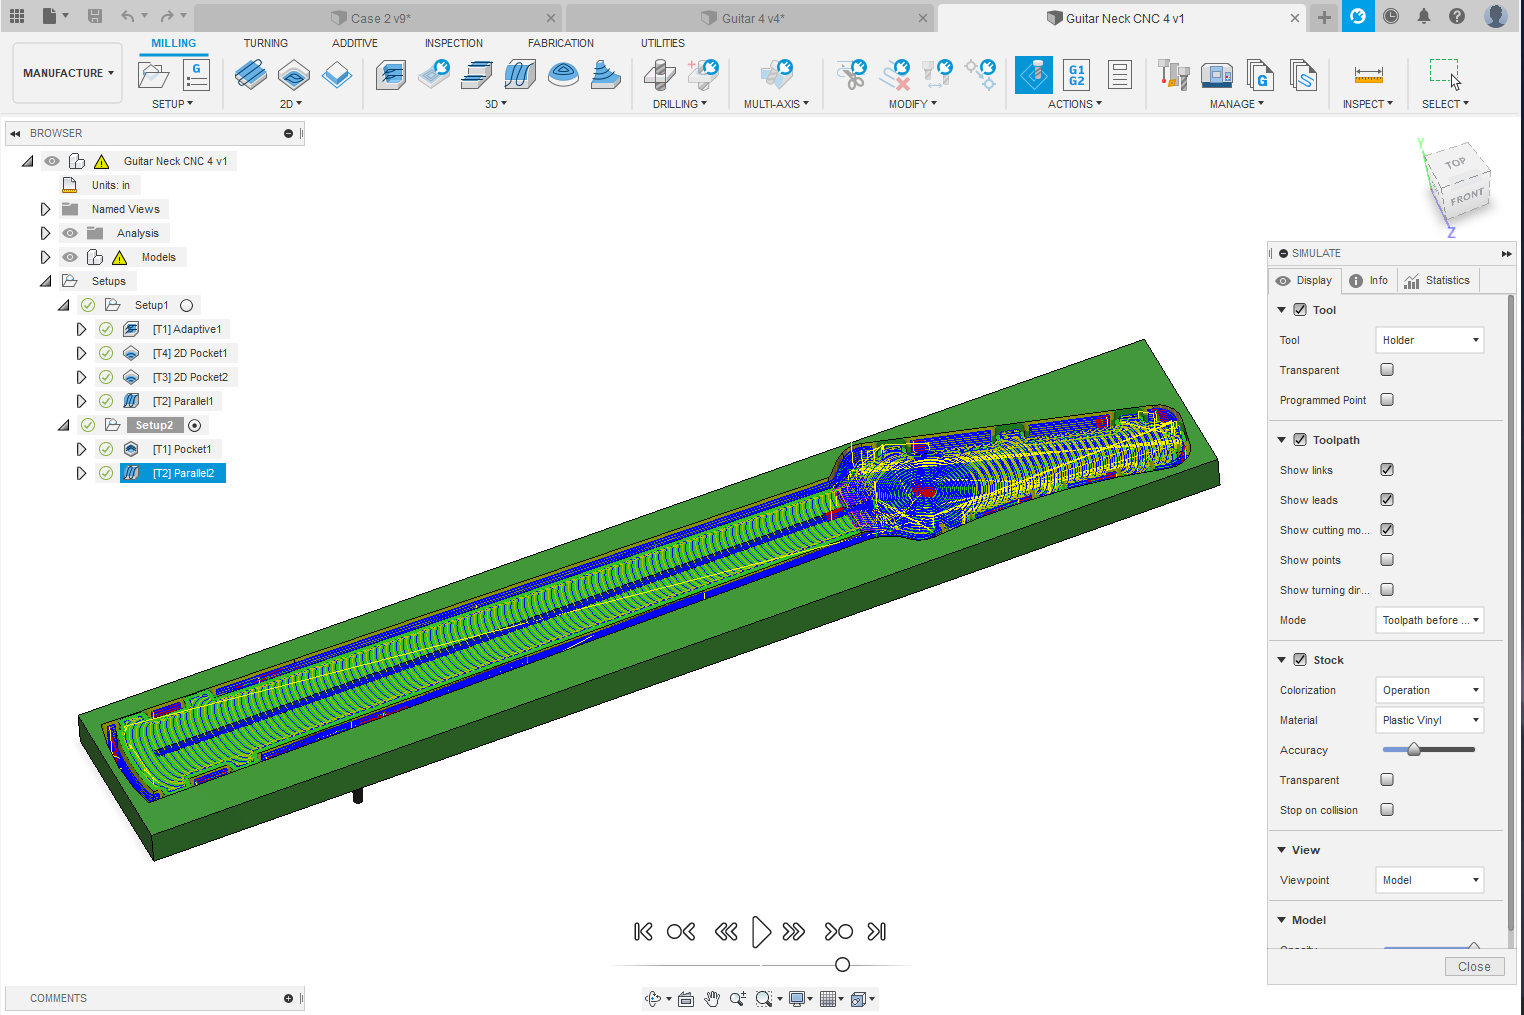
Task: Click the fast-forward simulation control
Action: (x=794, y=932)
